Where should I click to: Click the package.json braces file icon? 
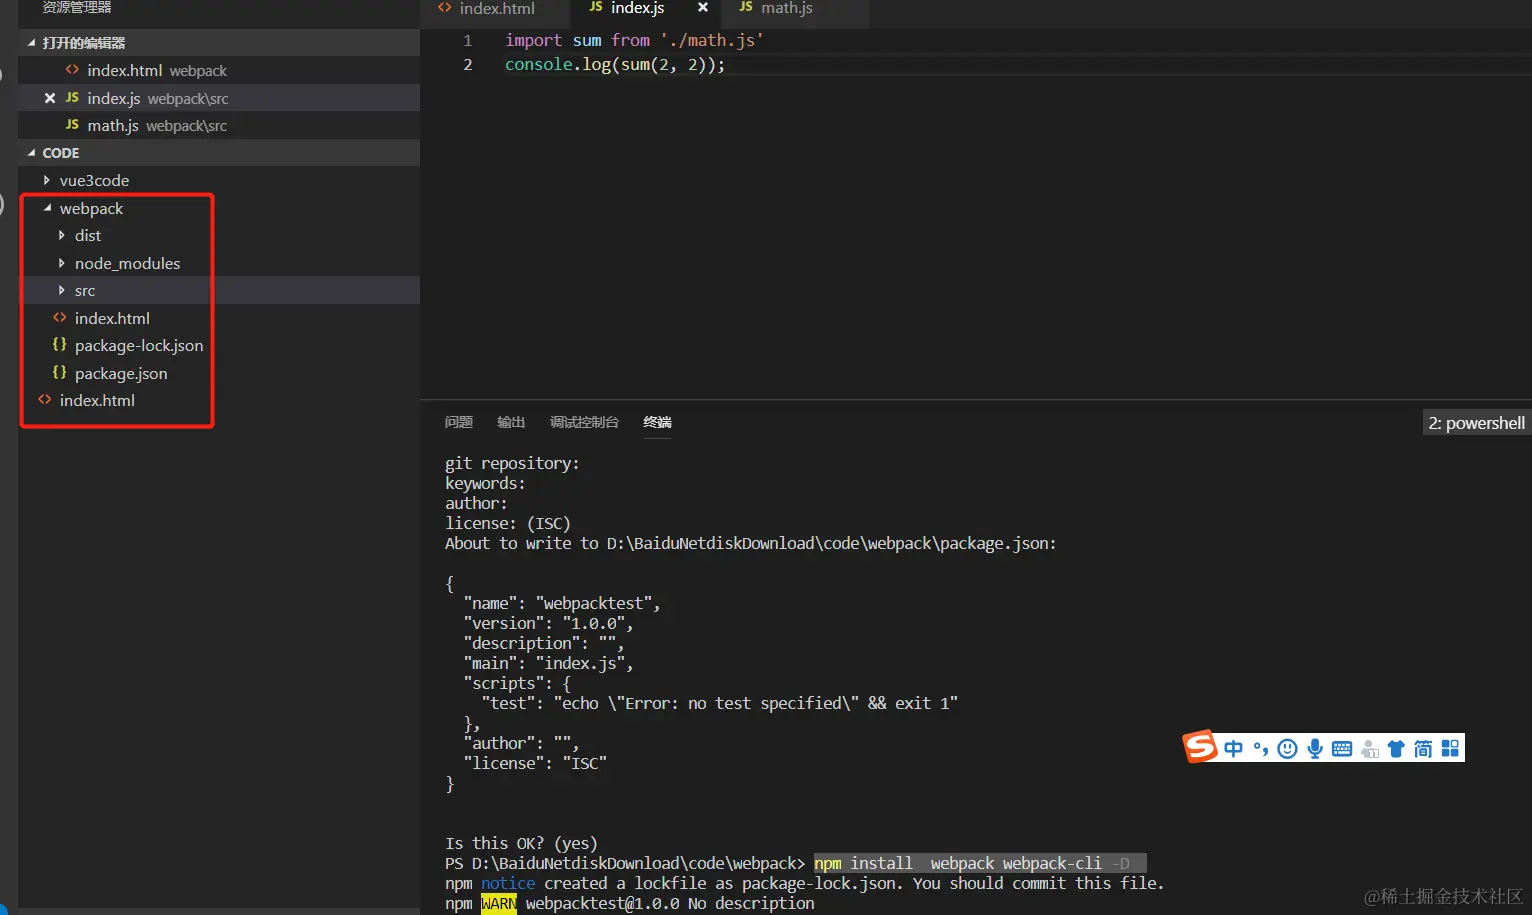tap(59, 372)
